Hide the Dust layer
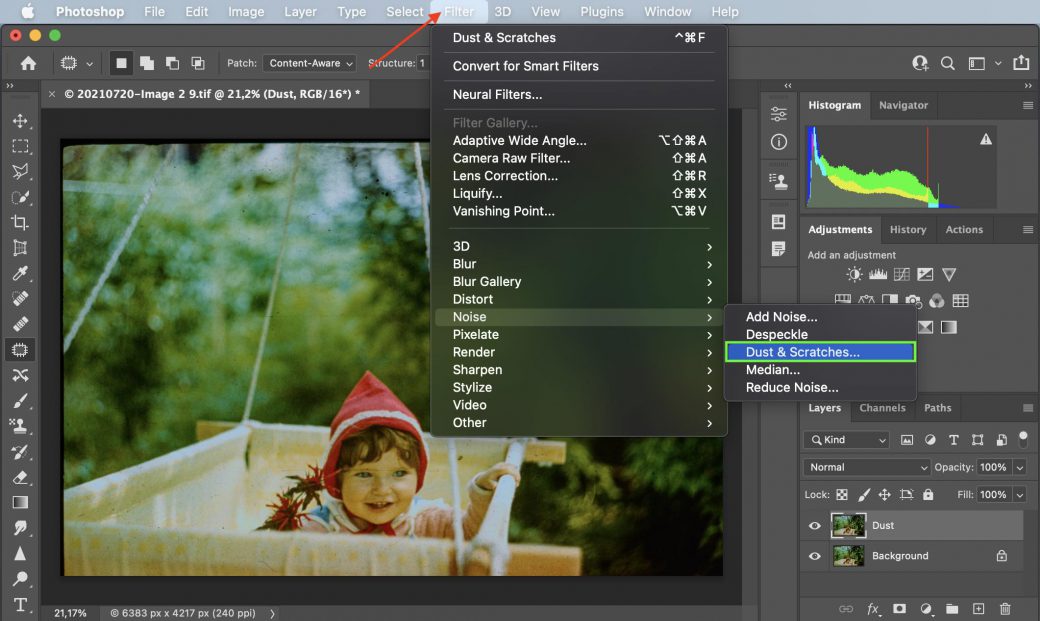1040x621 pixels. pos(815,525)
